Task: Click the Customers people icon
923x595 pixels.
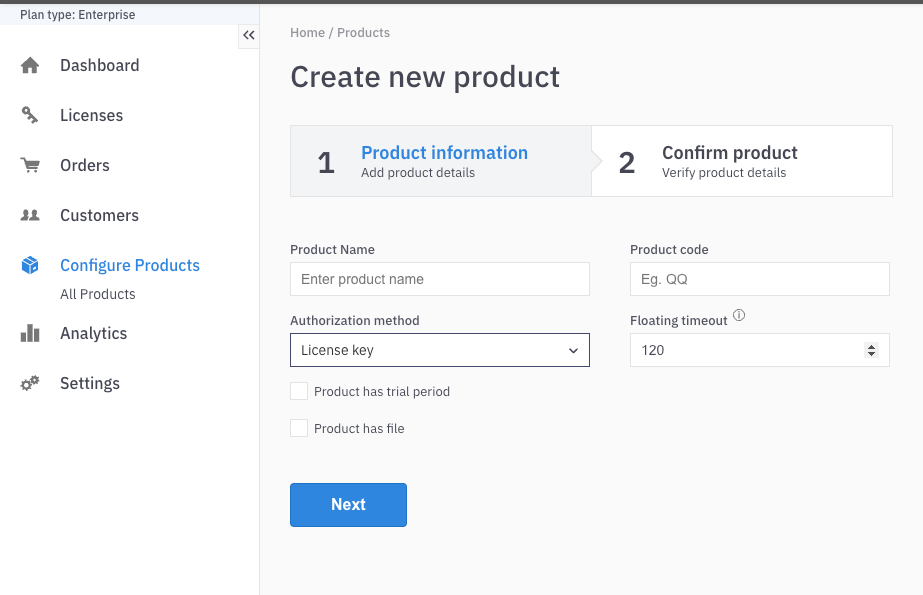Action: click(30, 216)
